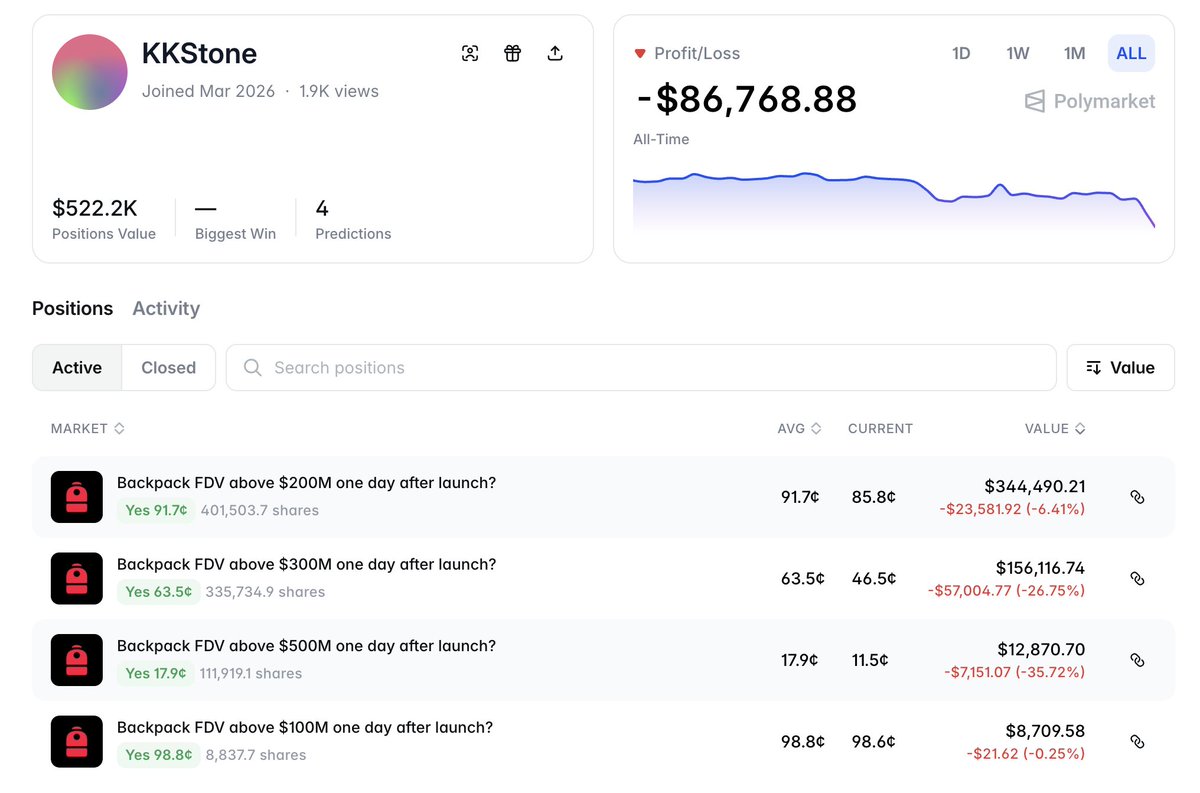Click the -$57,004.77 (-26.75%) loss text
This screenshot has height=793, width=1200.
[x=1006, y=591]
